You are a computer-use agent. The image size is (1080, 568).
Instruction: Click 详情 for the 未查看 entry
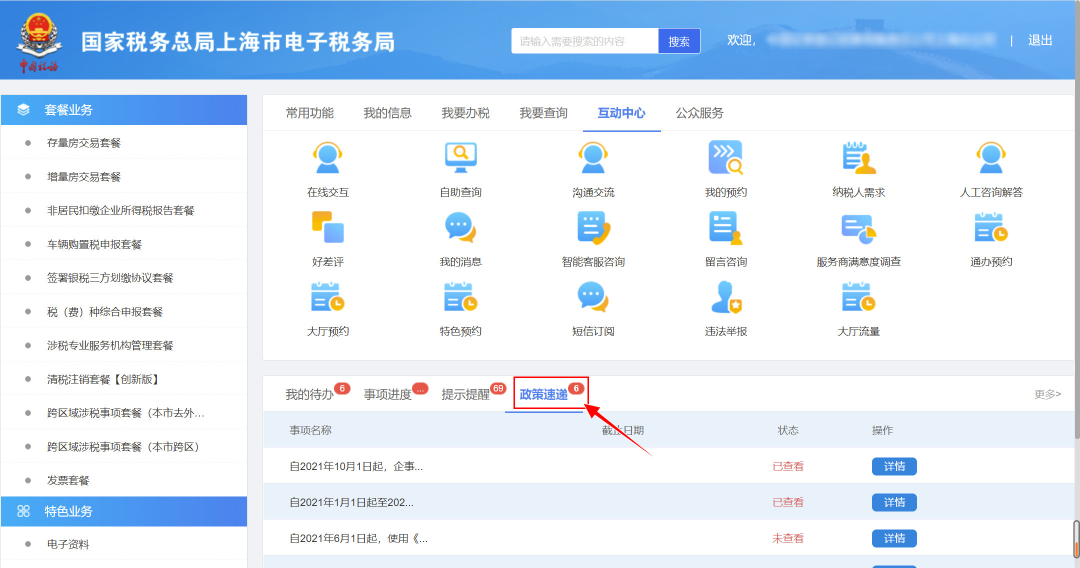pos(894,538)
